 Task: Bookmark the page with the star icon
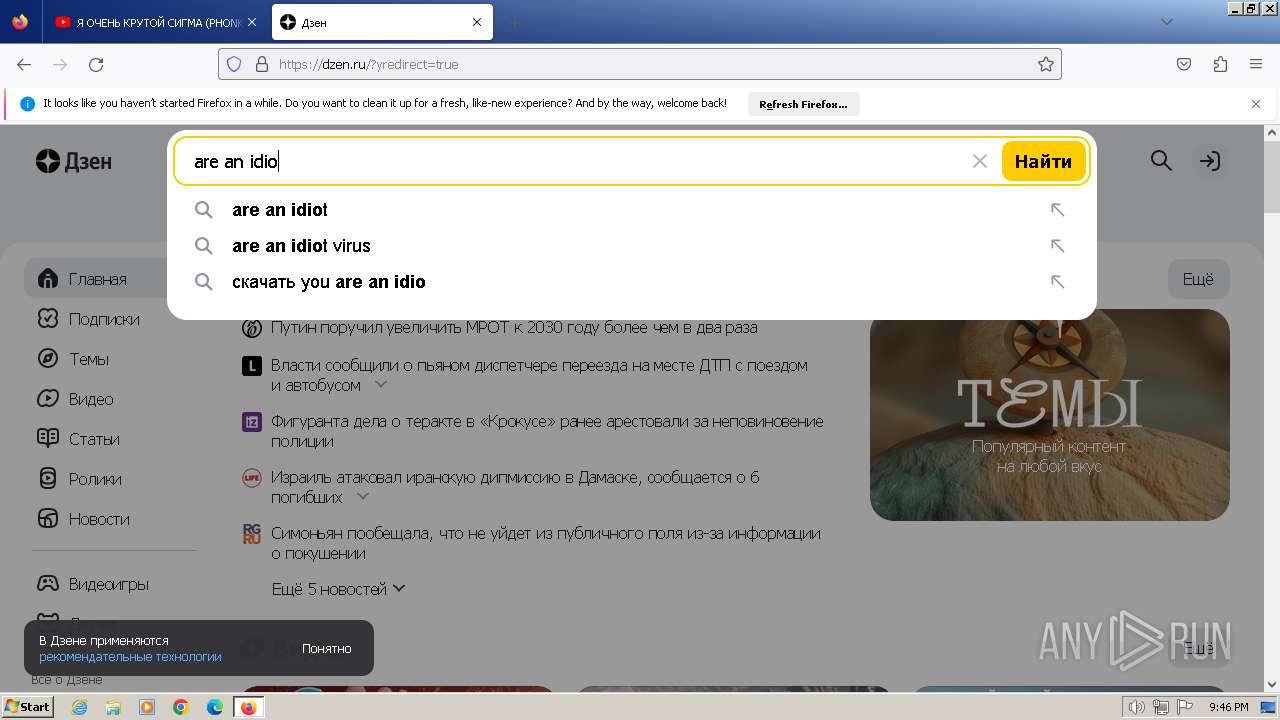pyautogui.click(x=1046, y=64)
